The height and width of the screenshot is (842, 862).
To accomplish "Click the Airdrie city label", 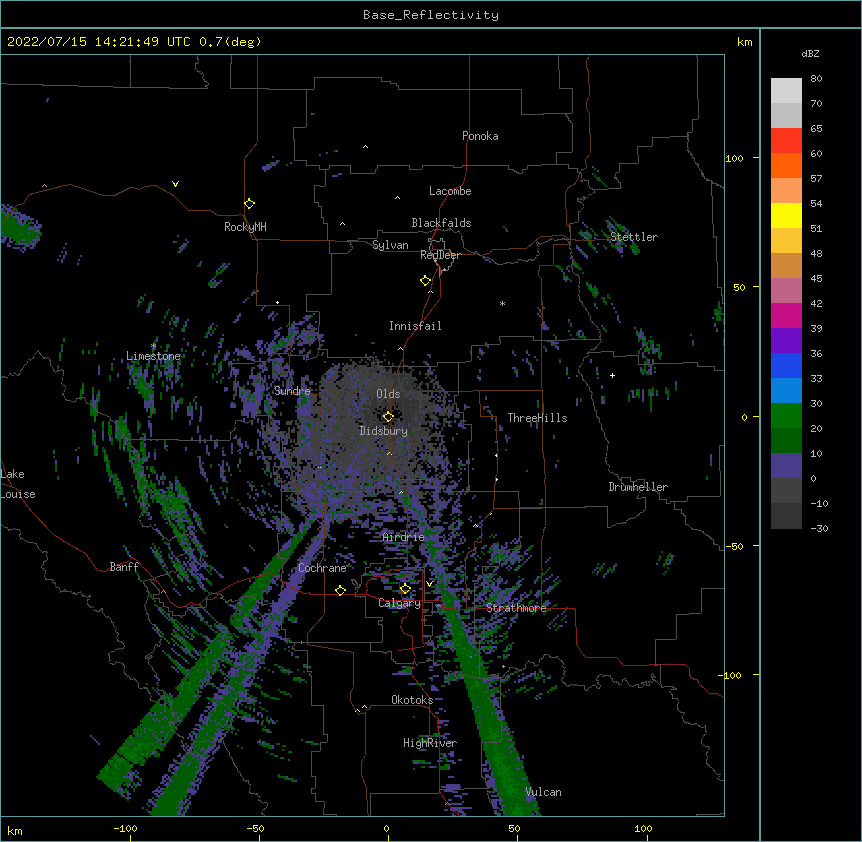I will click(x=404, y=537).
